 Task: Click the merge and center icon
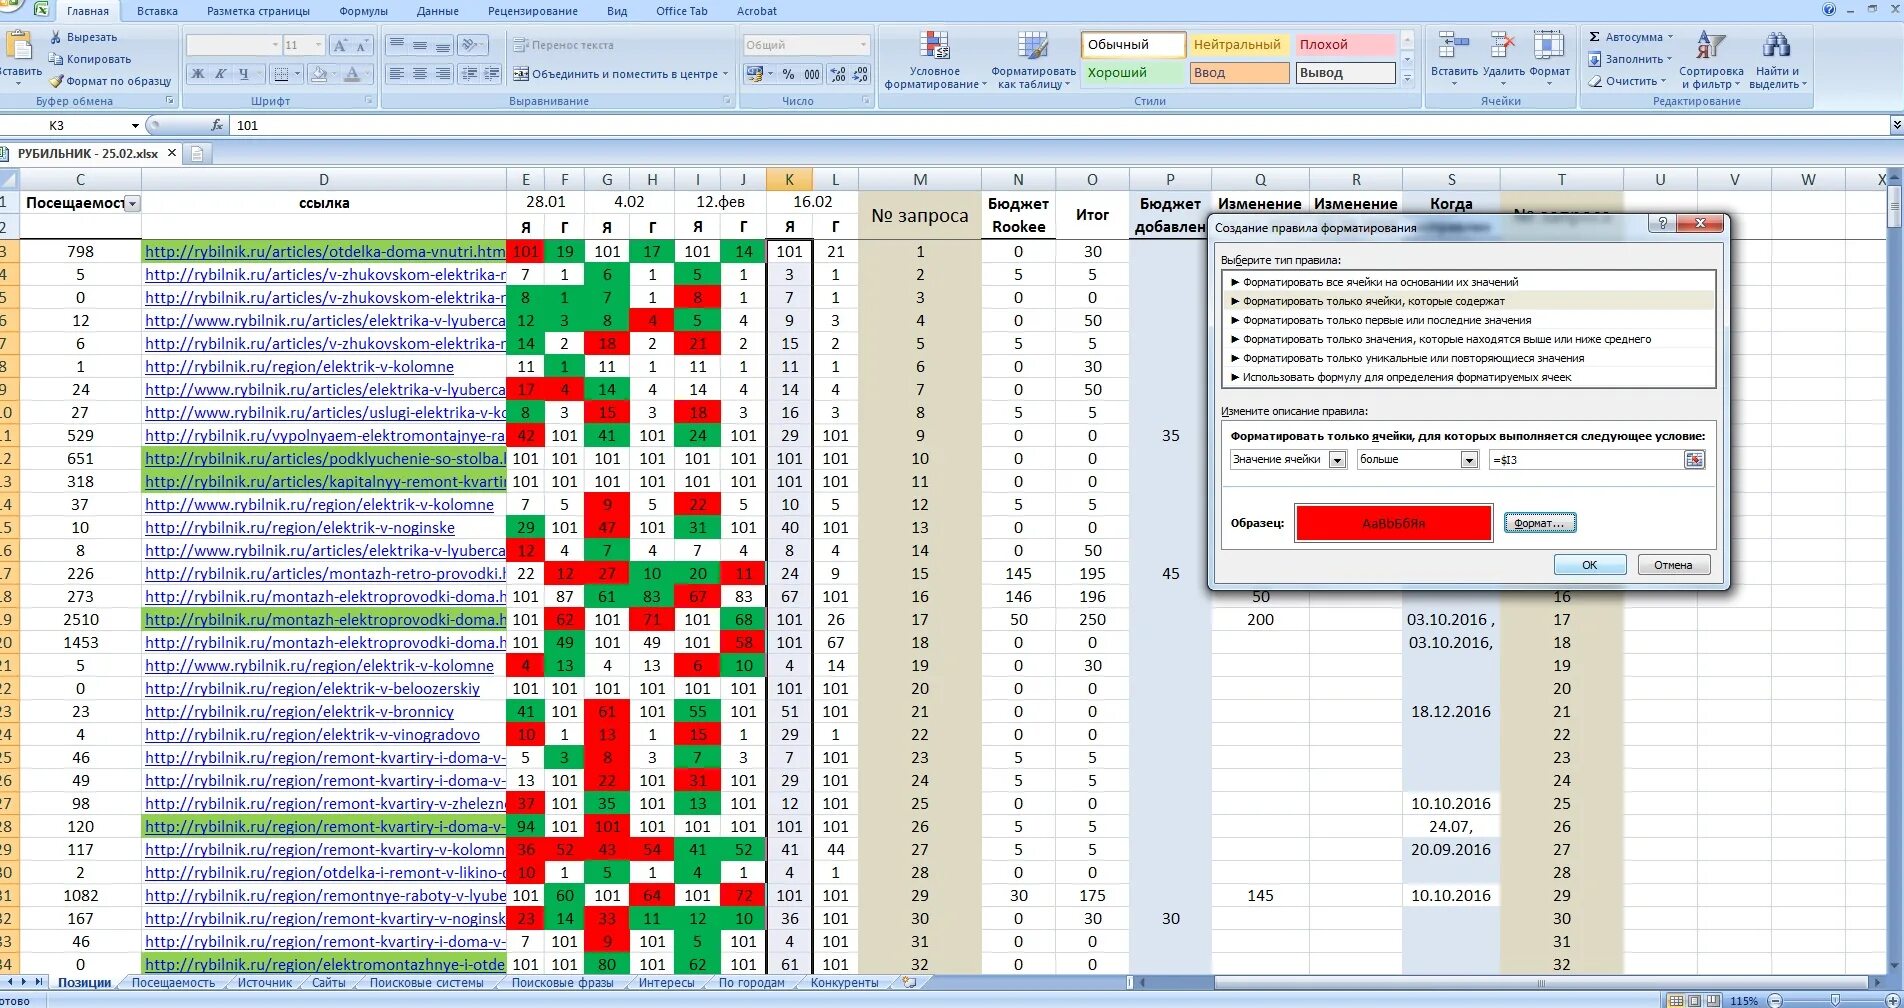[521, 74]
